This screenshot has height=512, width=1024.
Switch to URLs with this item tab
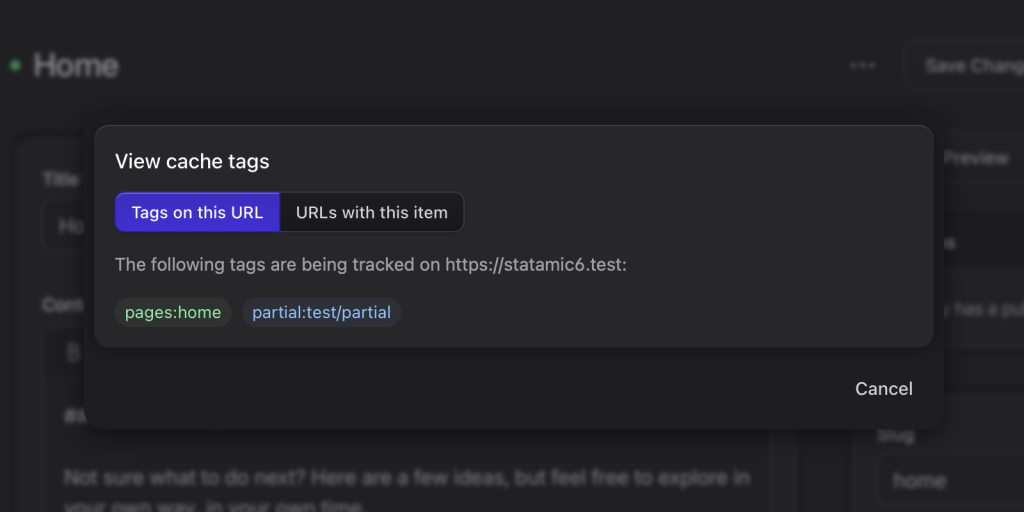click(x=372, y=212)
